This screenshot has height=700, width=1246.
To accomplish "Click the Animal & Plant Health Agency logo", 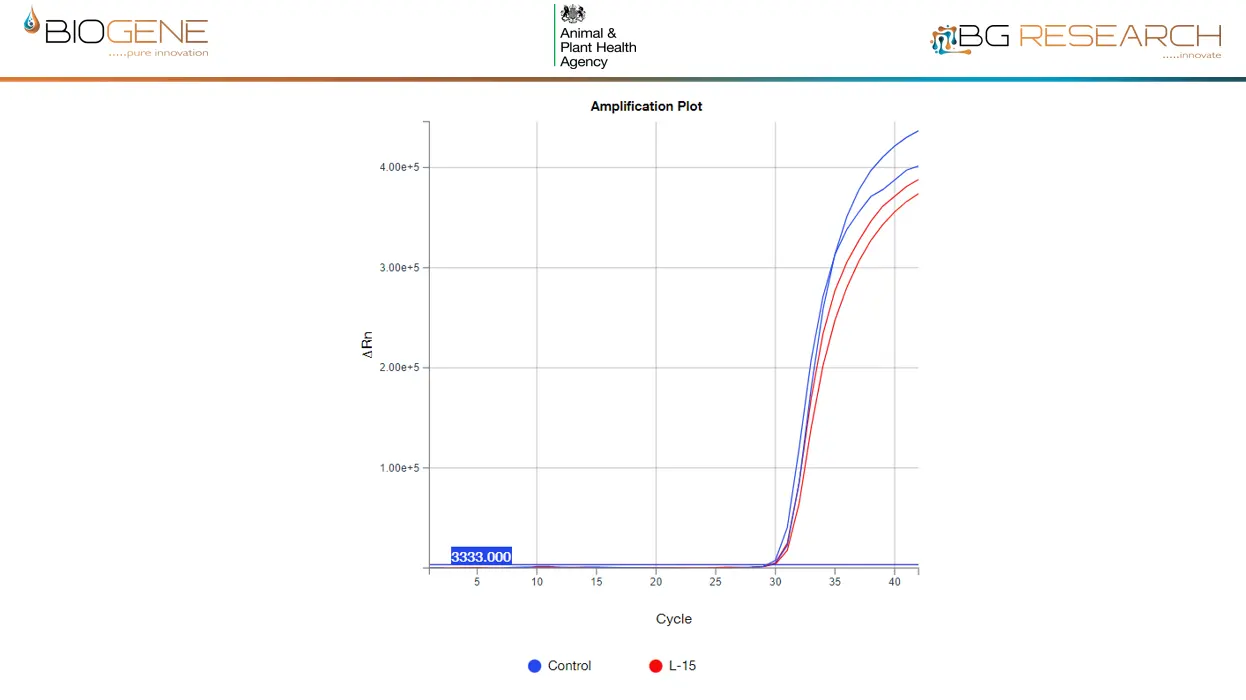I will coord(596,36).
